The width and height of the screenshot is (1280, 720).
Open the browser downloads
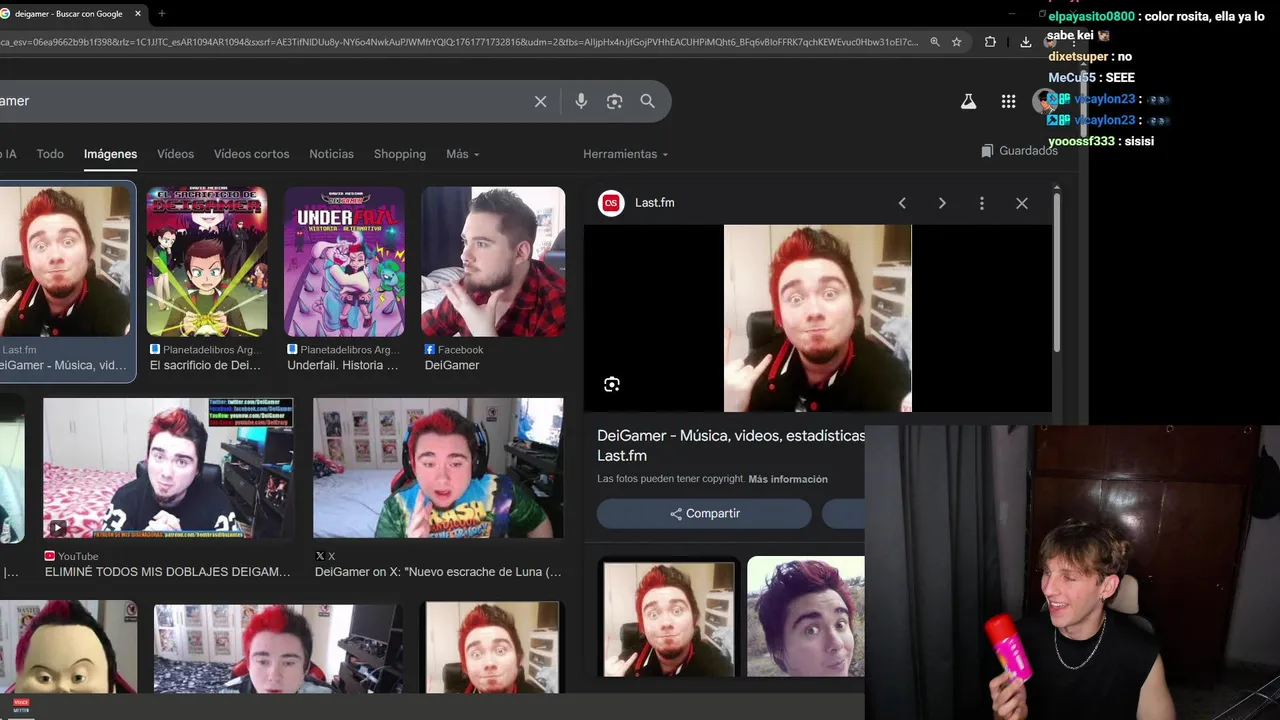pyautogui.click(x=1026, y=42)
